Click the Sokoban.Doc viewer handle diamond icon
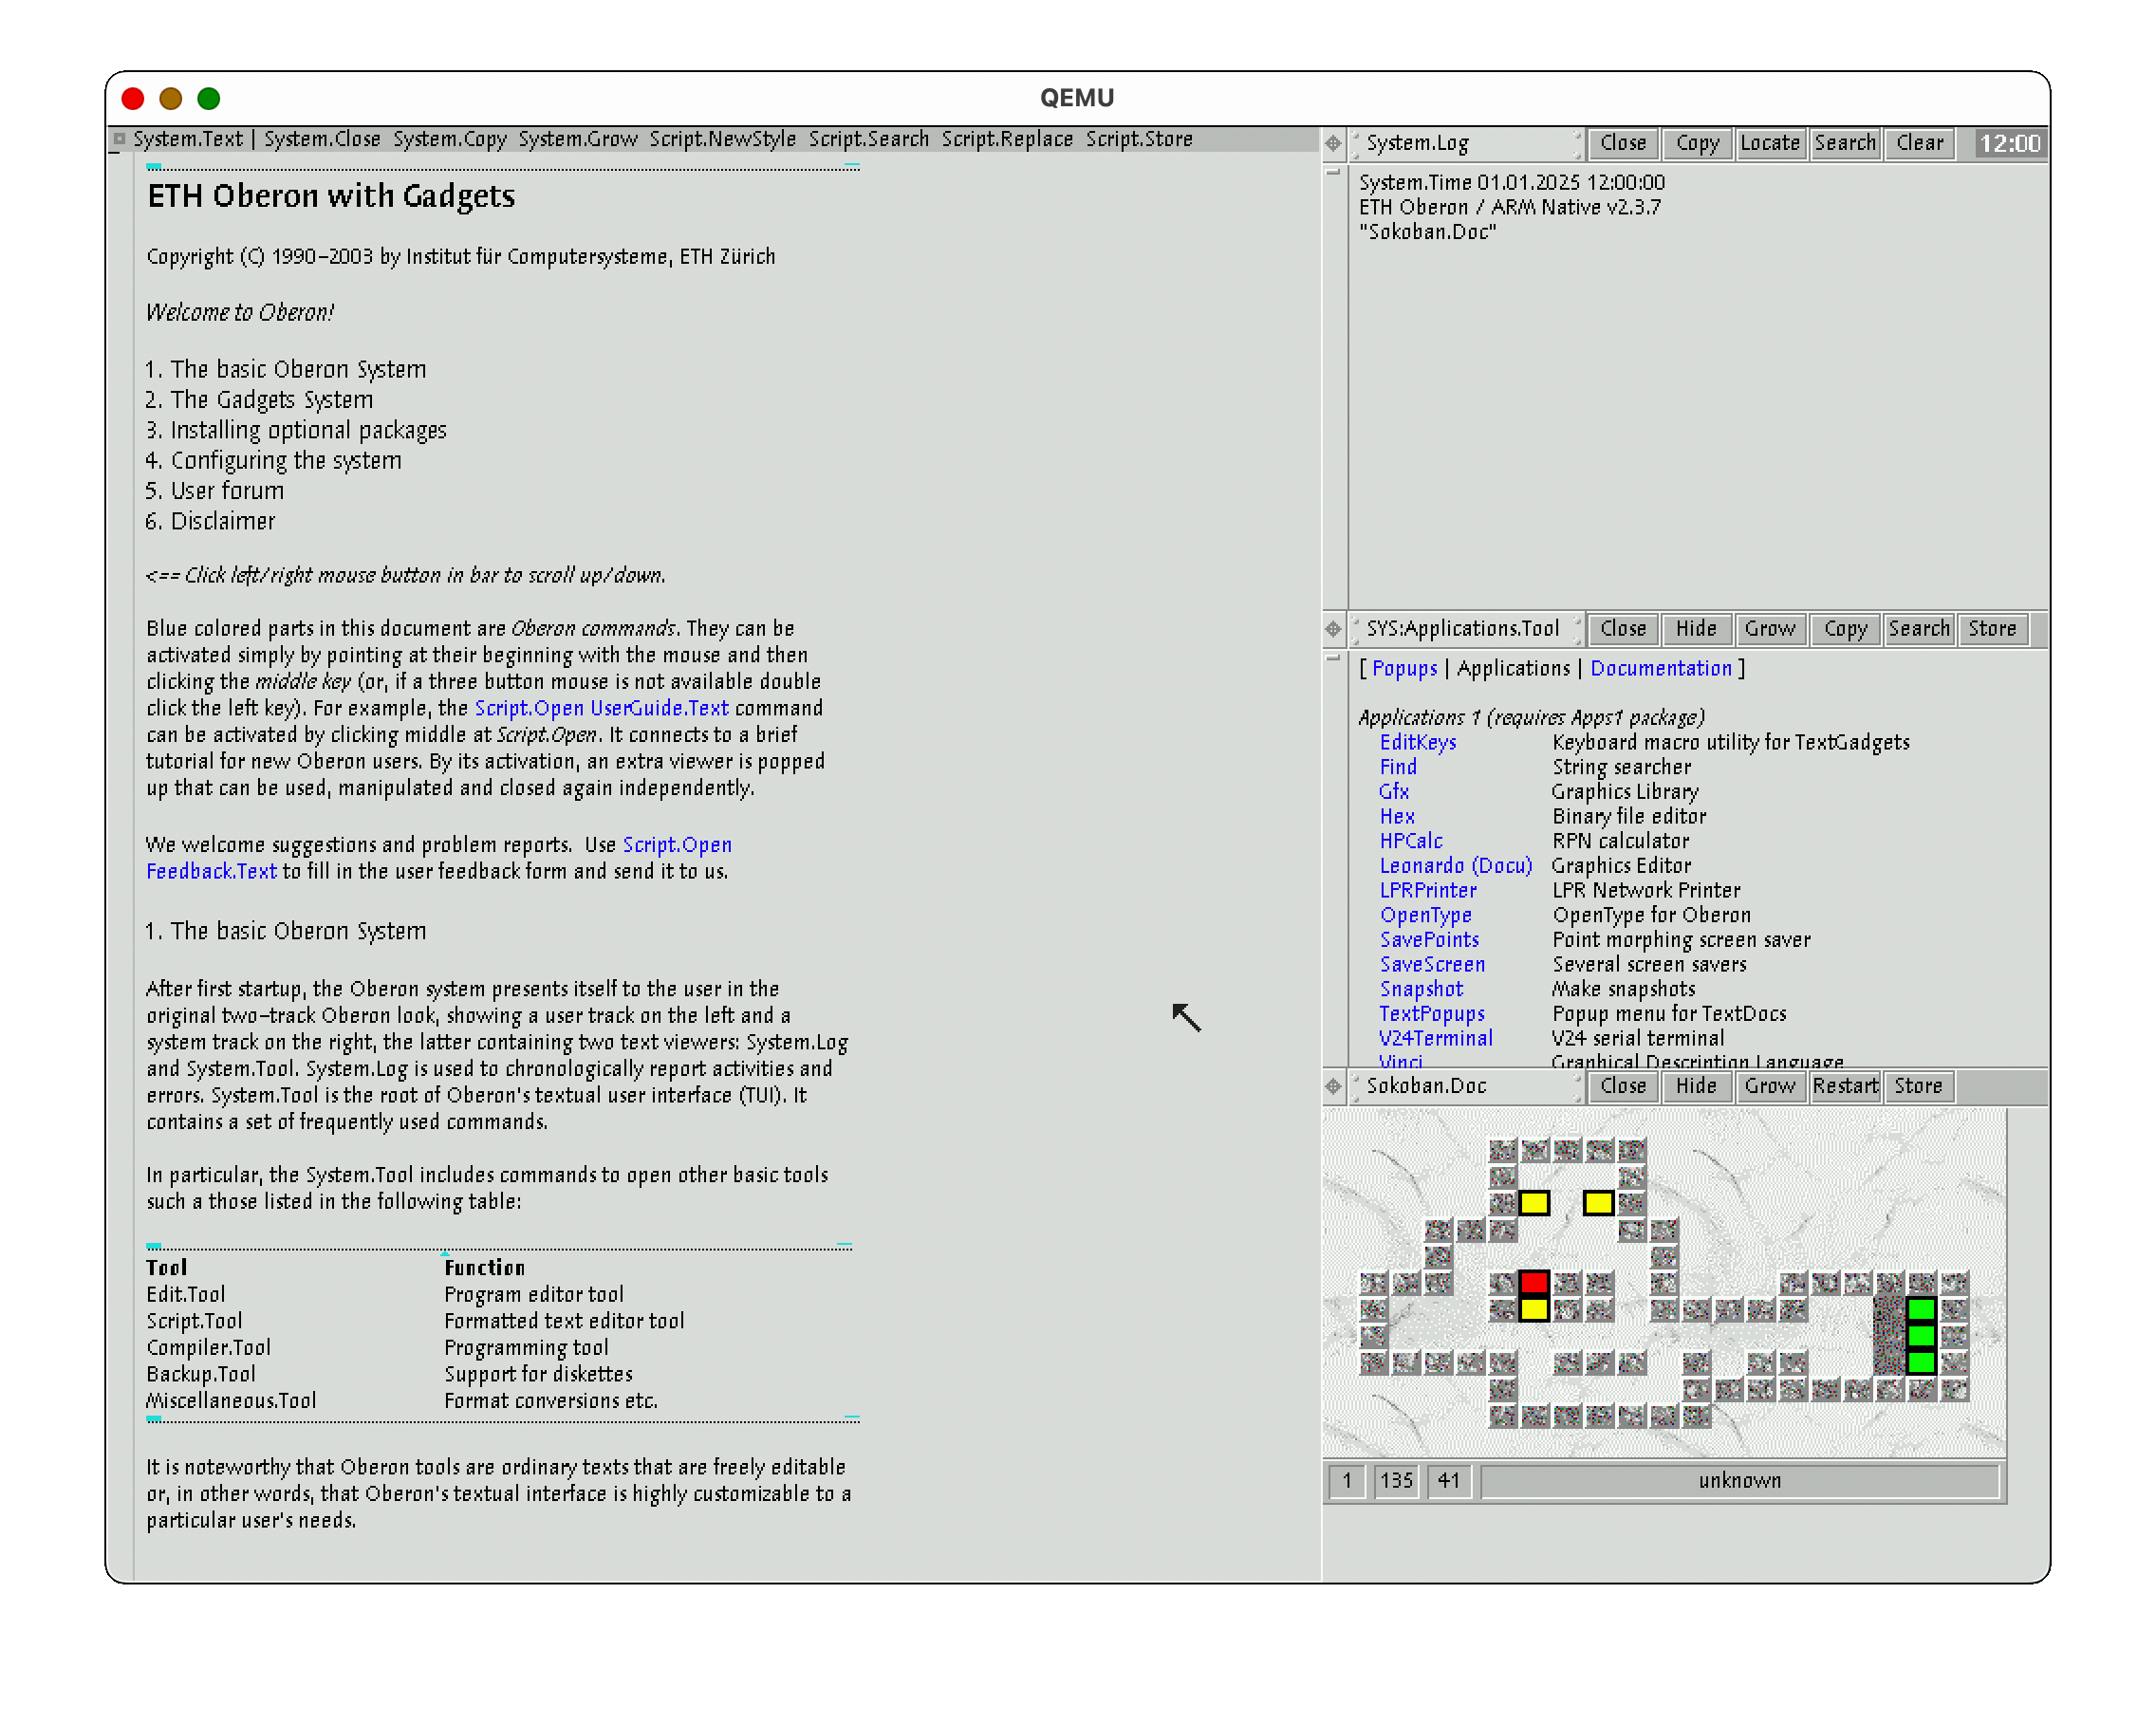The width and height of the screenshot is (2156, 1723). [1333, 1086]
